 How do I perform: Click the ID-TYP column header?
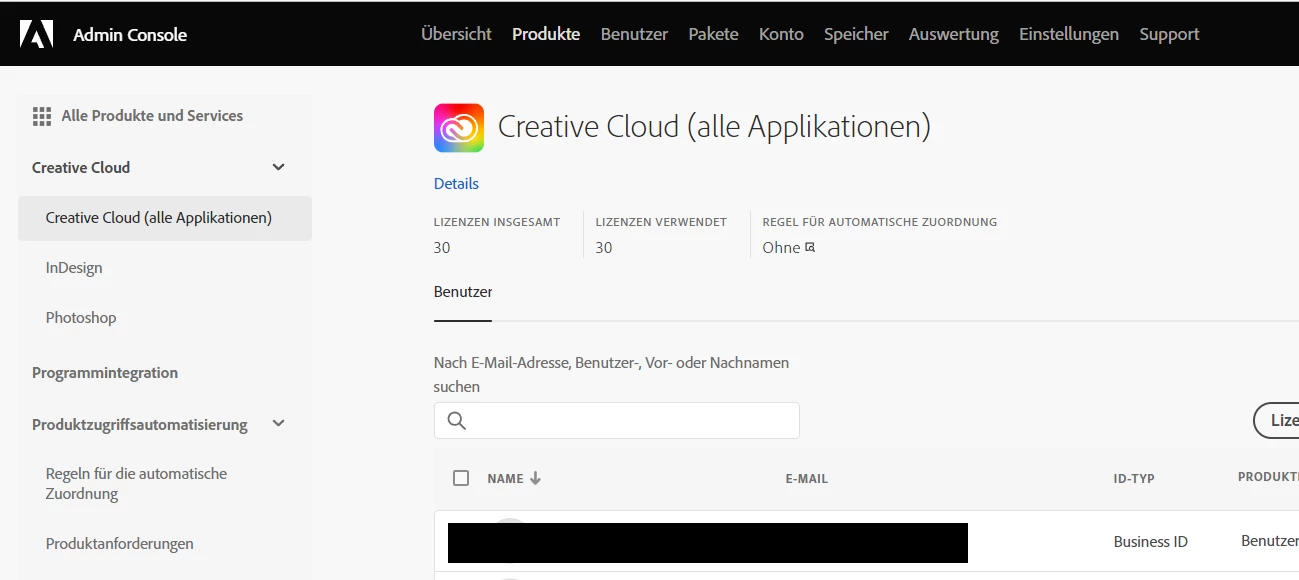[x=1134, y=479]
